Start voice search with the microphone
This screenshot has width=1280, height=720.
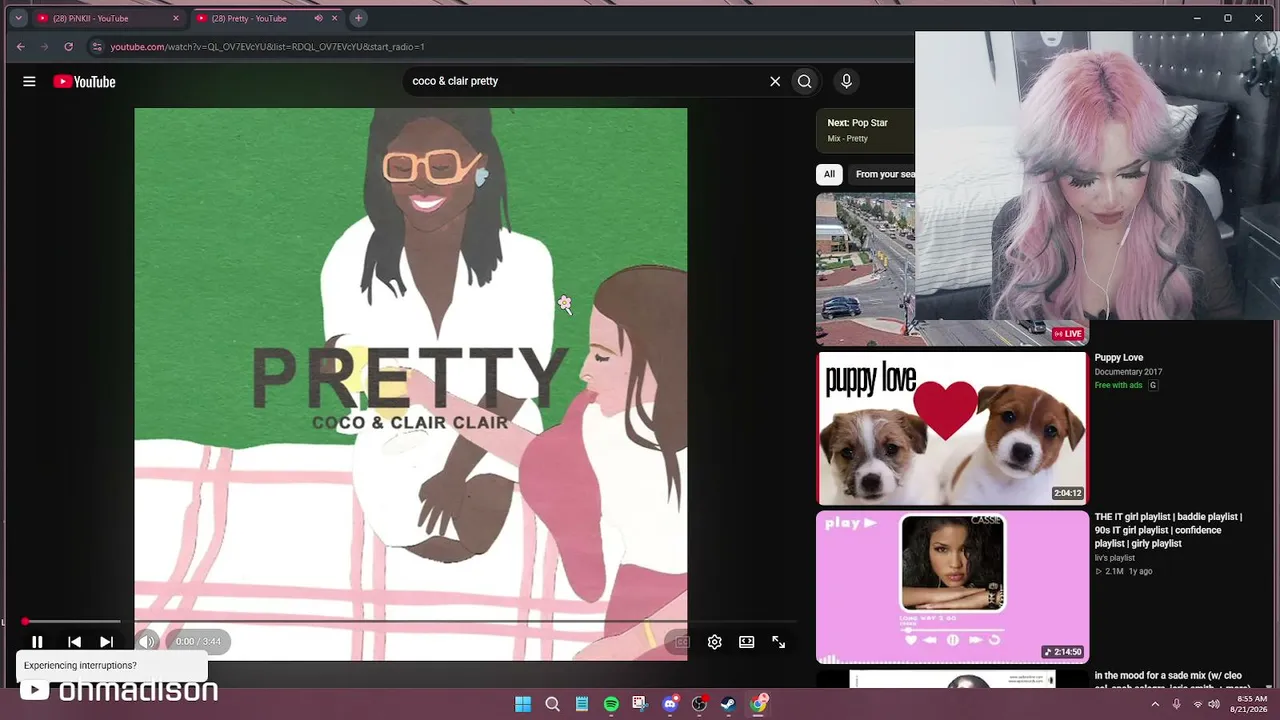pyautogui.click(x=846, y=82)
